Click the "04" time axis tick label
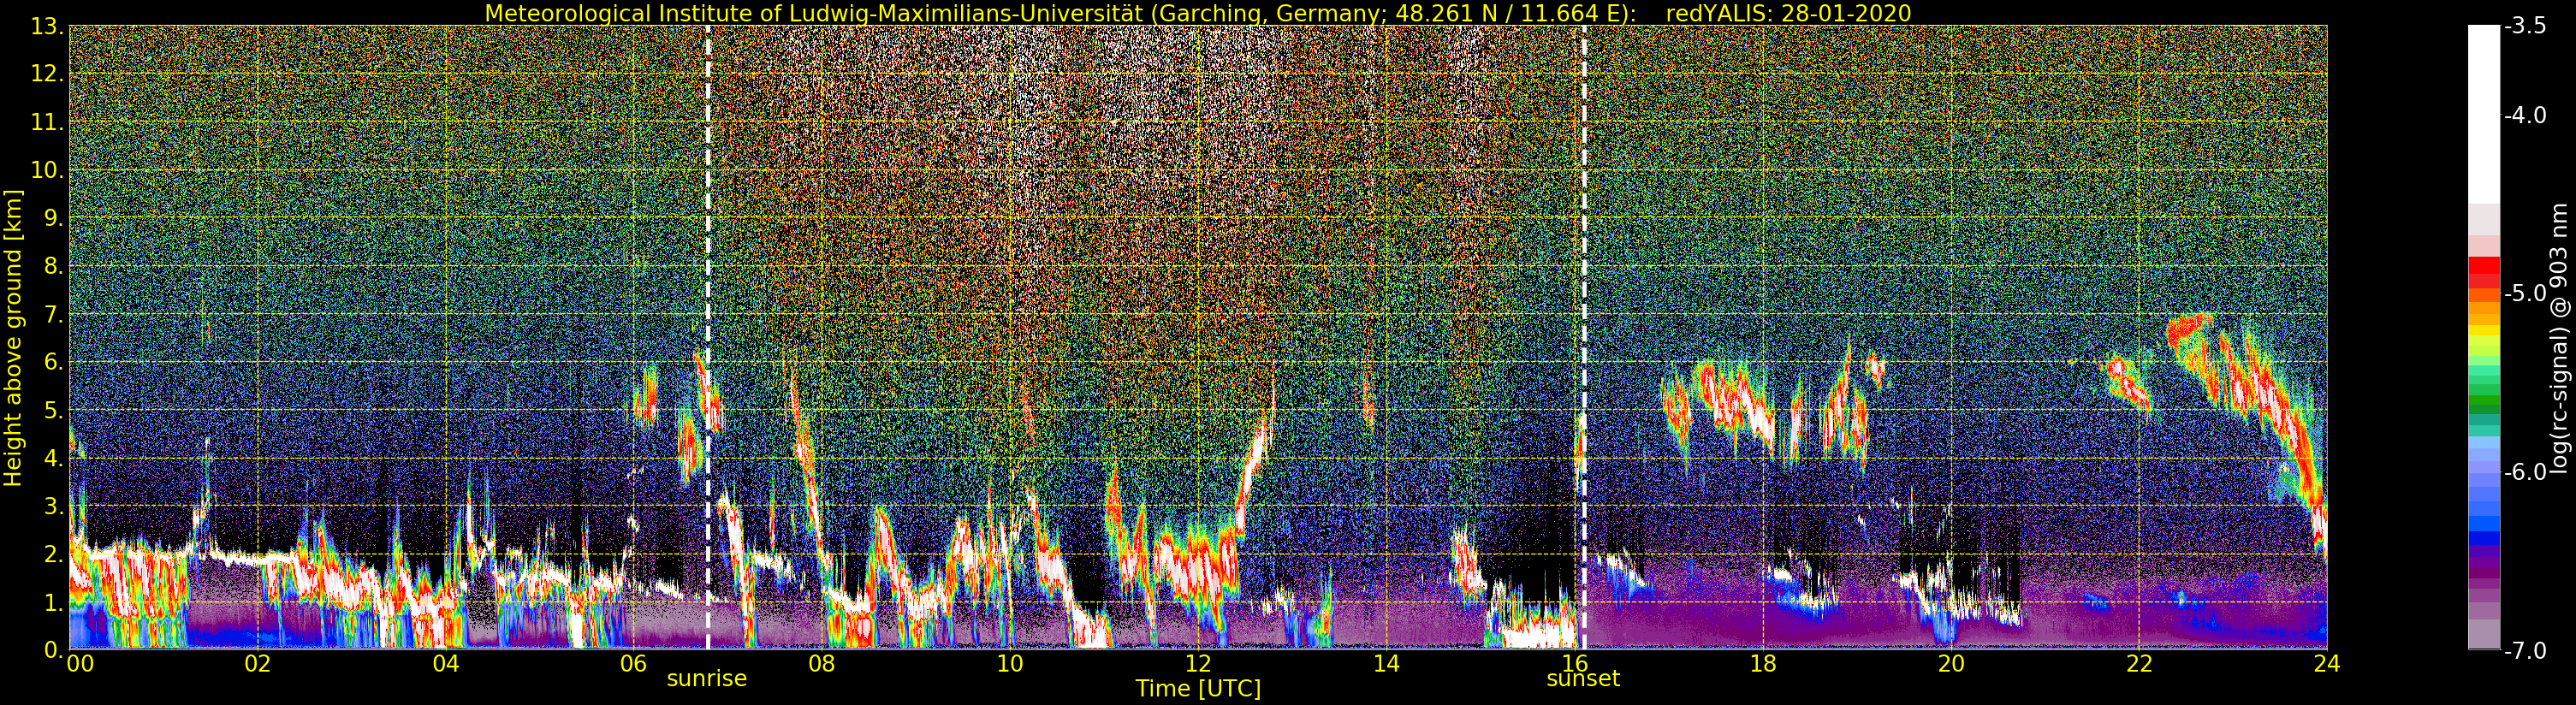Image resolution: width=2576 pixels, height=705 pixels. (446, 663)
